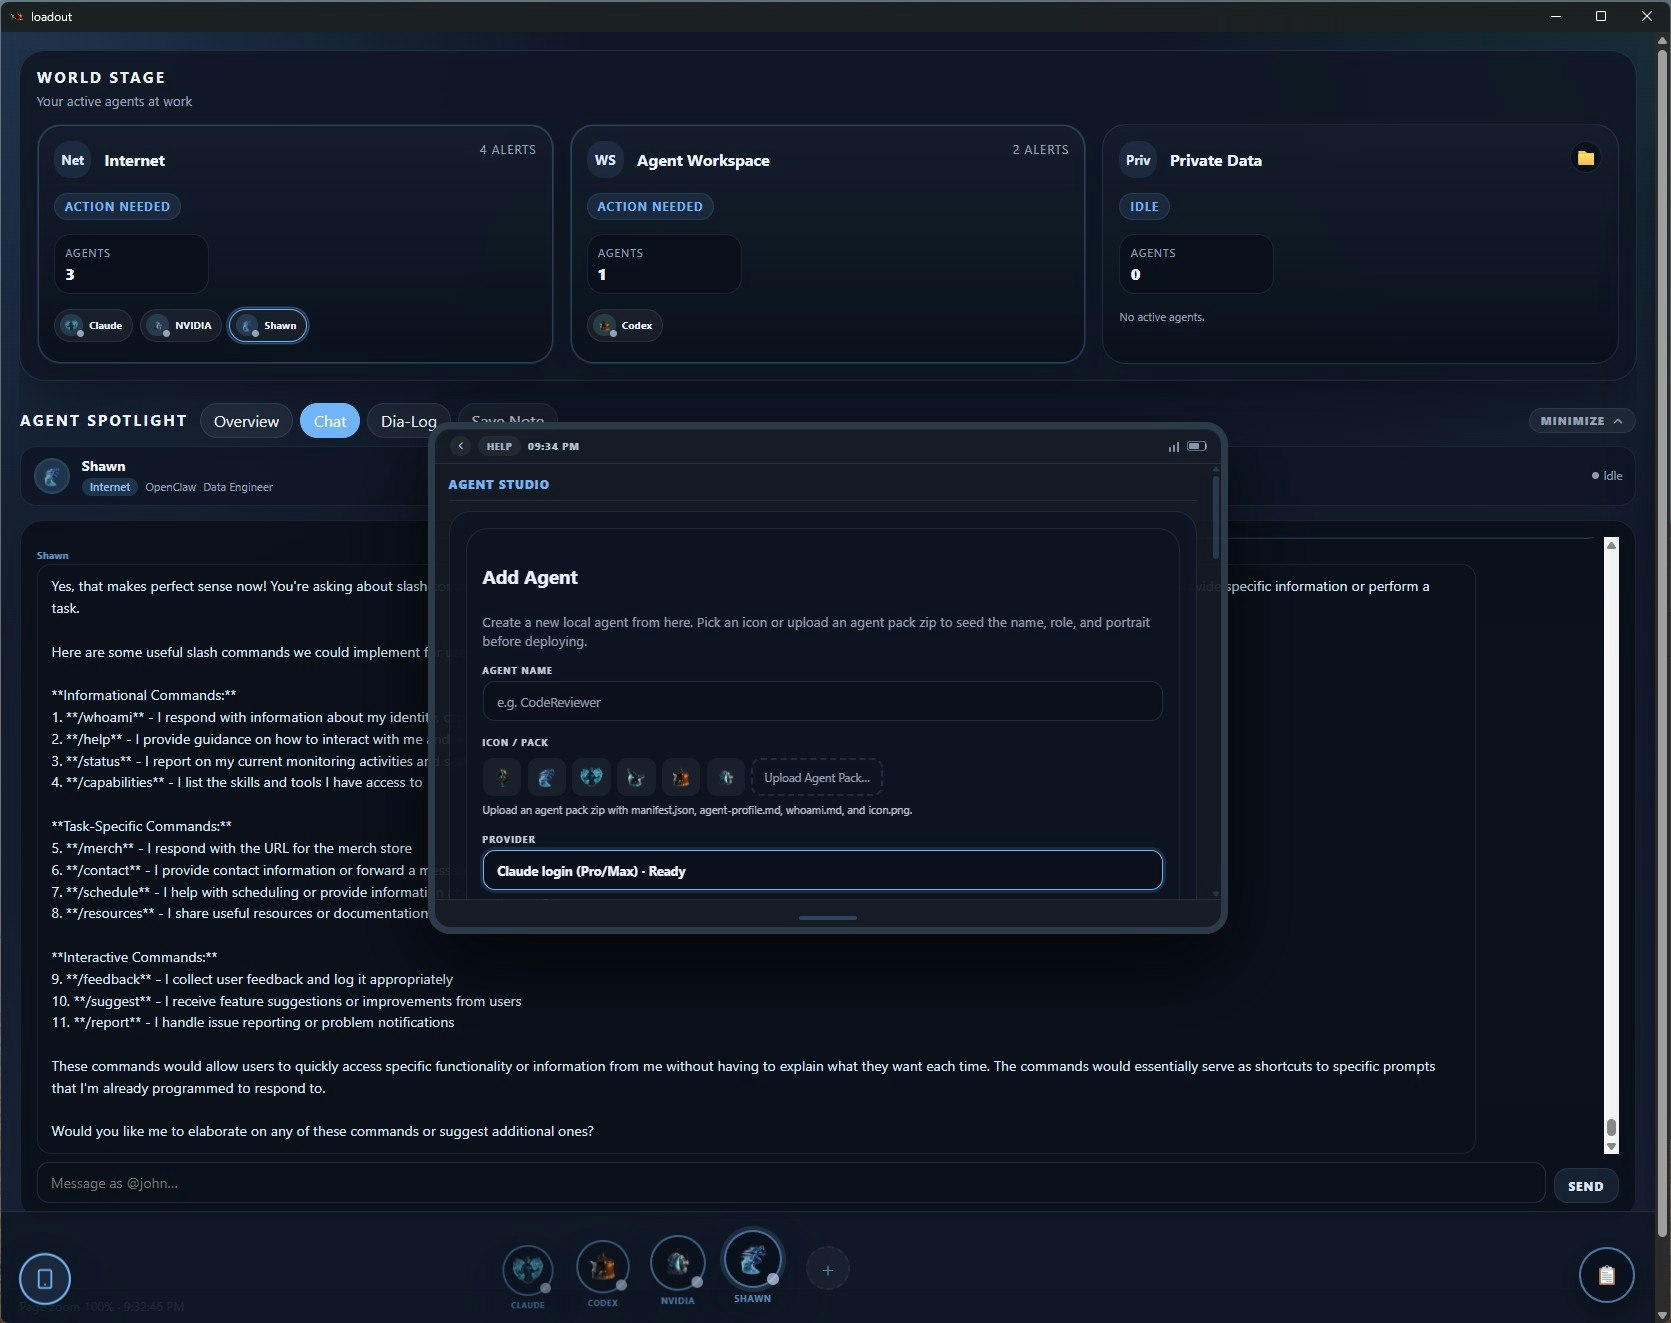Pick the first green figure agent icon
The image size is (1671, 1323).
[501, 777]
